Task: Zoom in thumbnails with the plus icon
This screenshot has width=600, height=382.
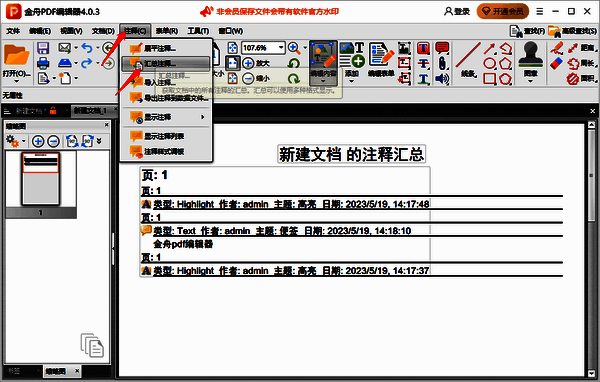Action: click(38, 141)
